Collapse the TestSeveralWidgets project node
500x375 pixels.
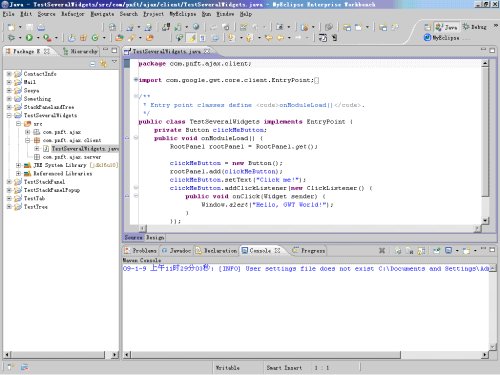point(9,115)
